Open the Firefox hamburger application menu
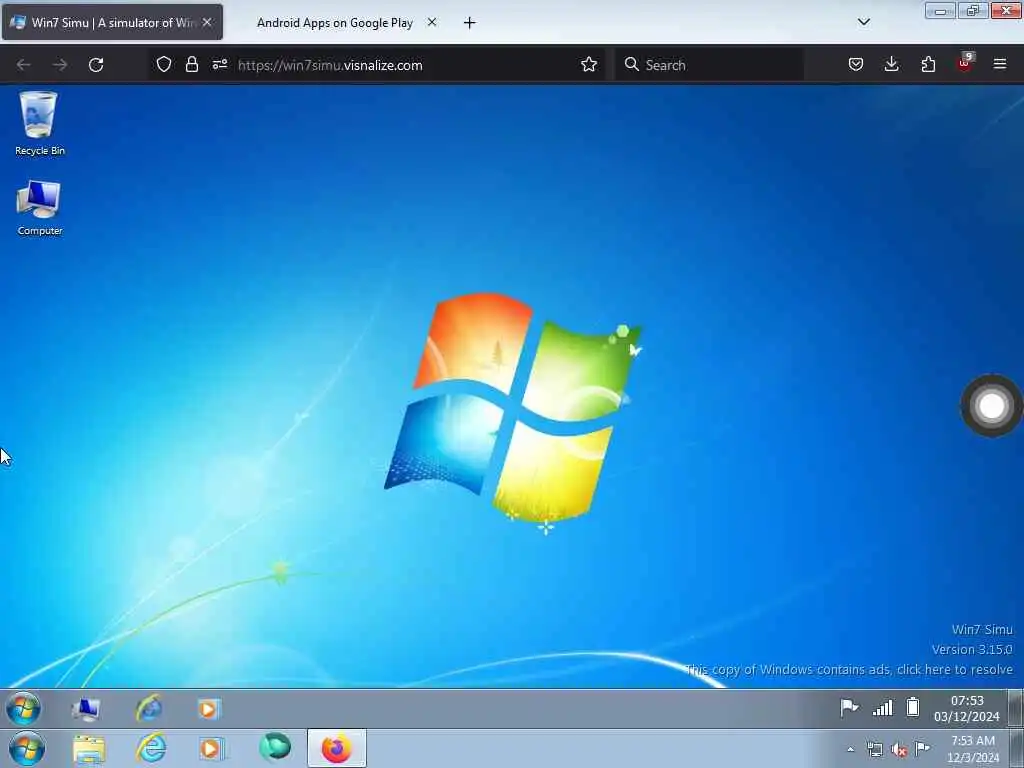The height and width of the screenshot is (768, 1024). click(x=1000, y=64)
